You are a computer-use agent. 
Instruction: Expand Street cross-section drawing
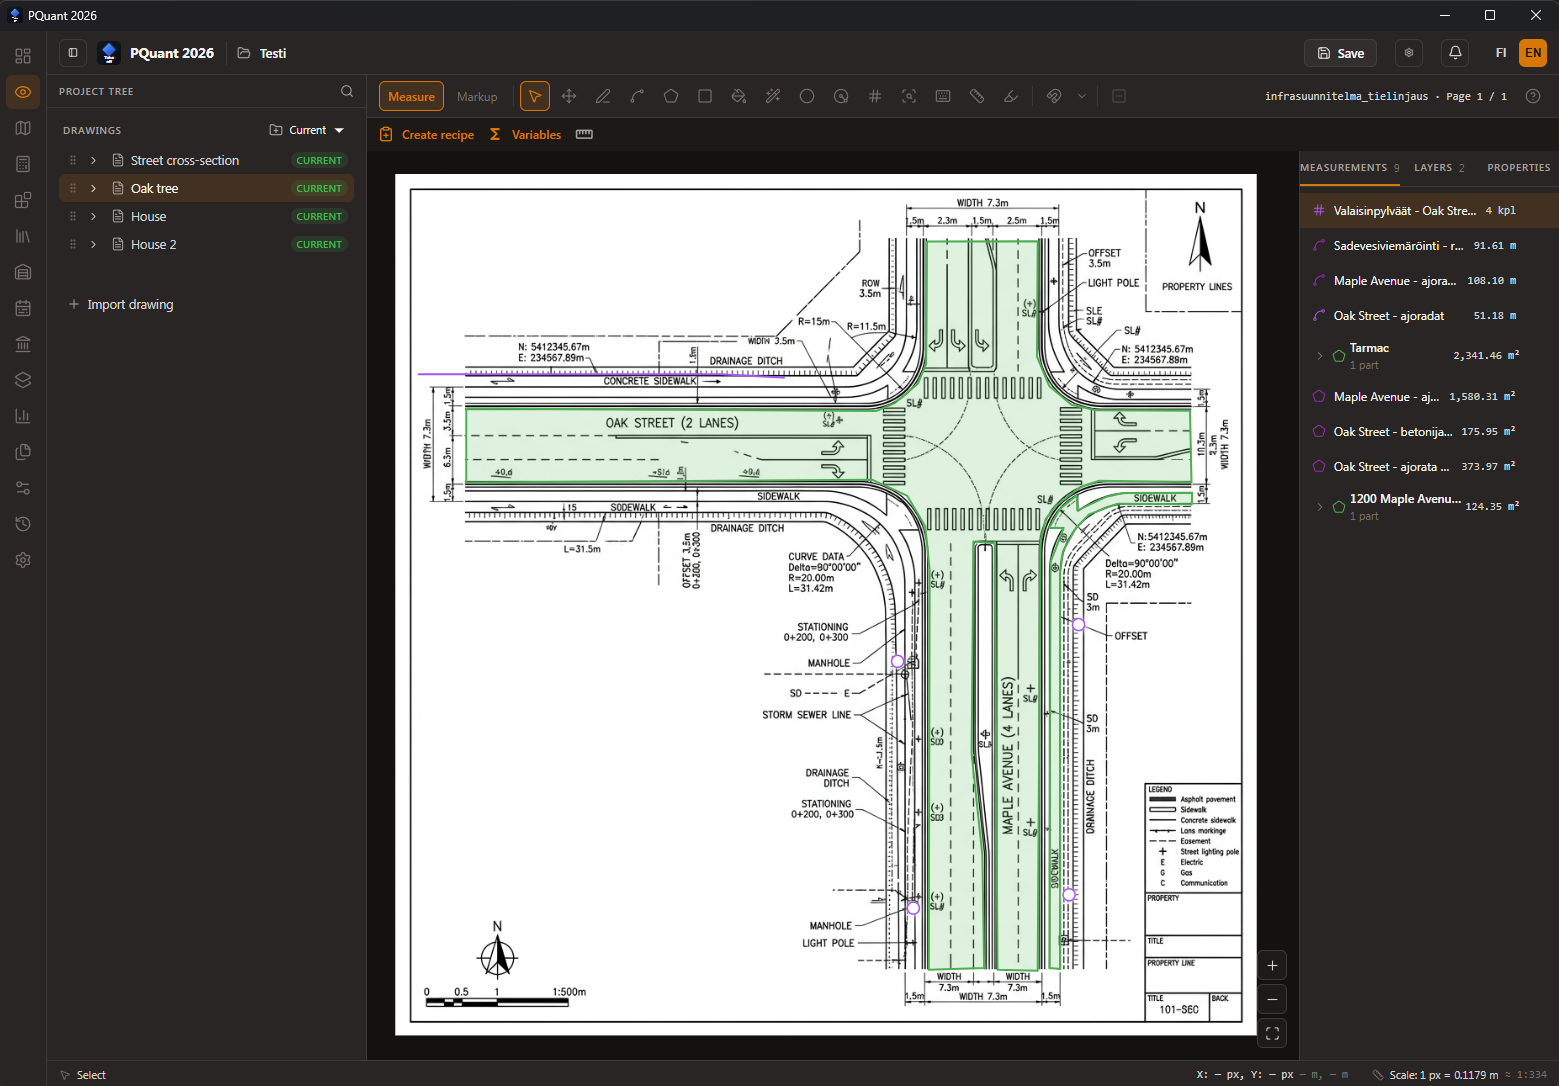(x=93, y=160)
